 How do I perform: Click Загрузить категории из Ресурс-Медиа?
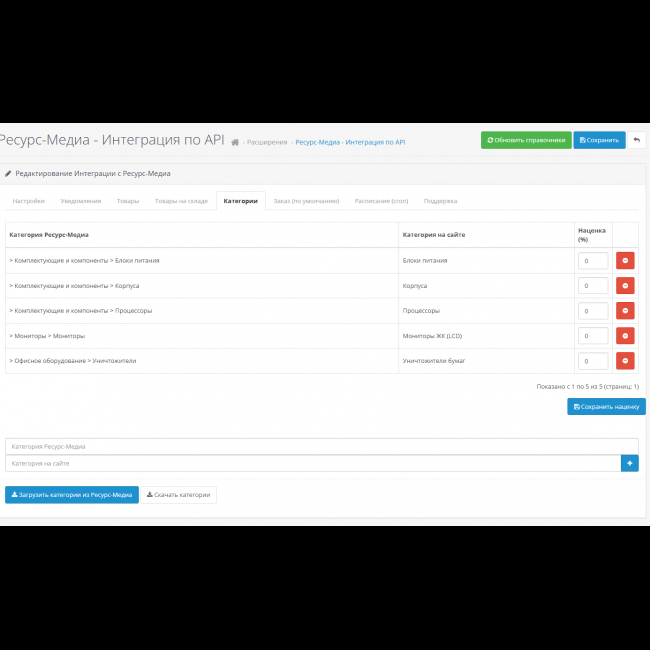[72, 494]
